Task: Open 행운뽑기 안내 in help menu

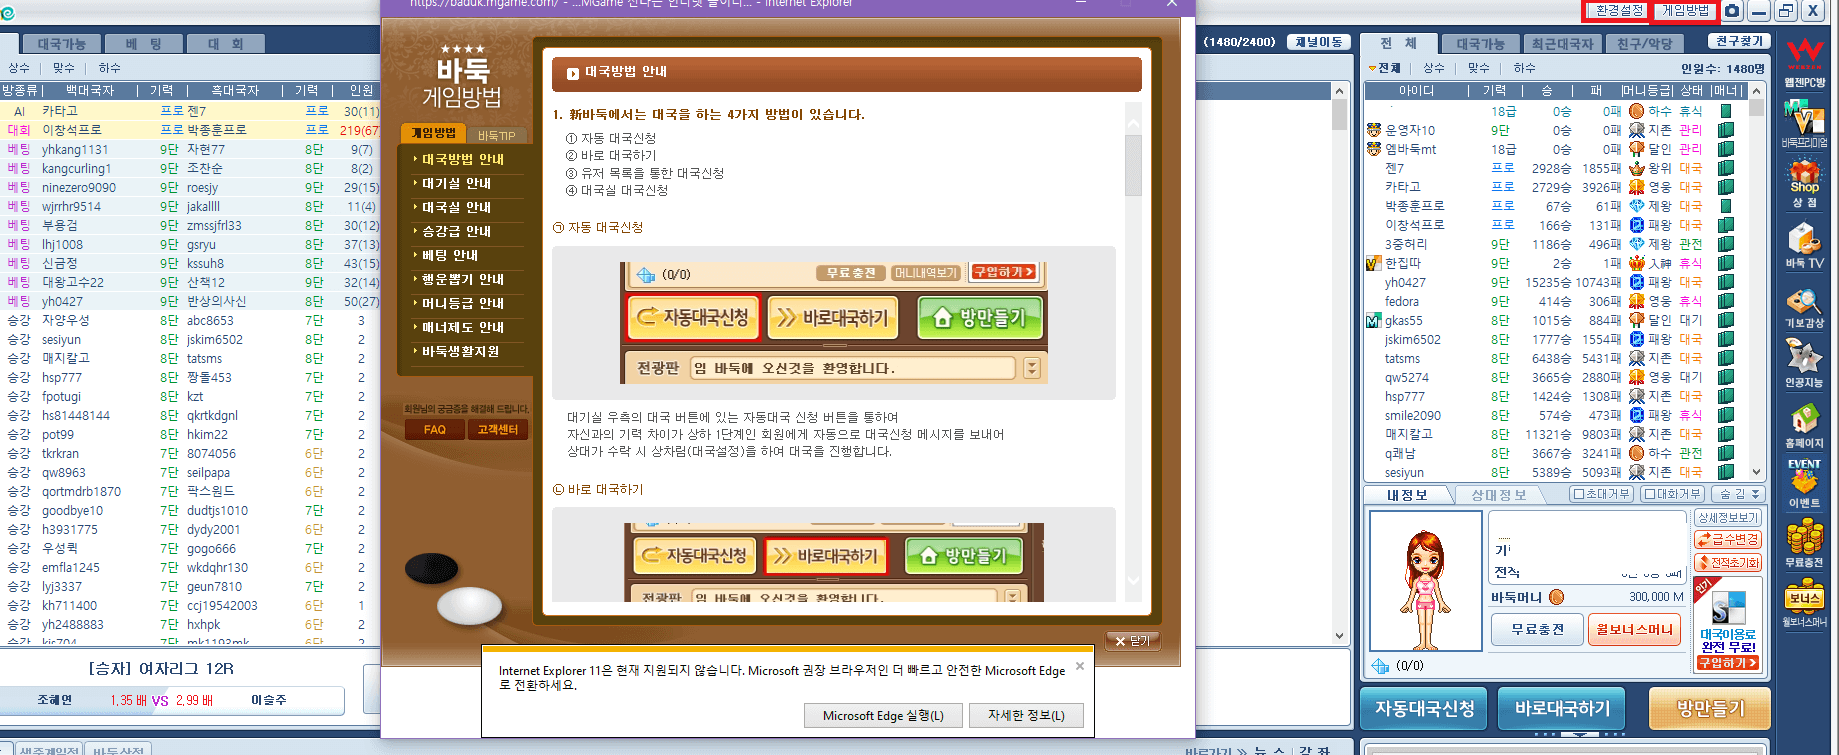Action: pyautogui.click(x=463, y=279)
